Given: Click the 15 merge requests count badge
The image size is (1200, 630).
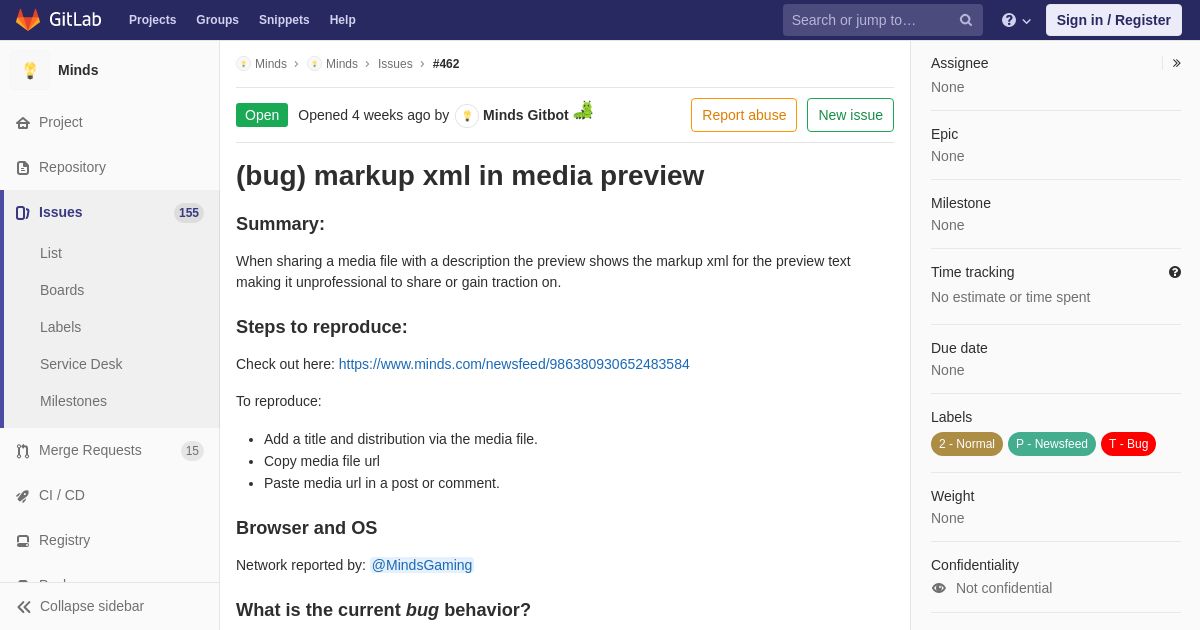Looking at the screenshot, I should pyautogui.click(x=192, y=451).
